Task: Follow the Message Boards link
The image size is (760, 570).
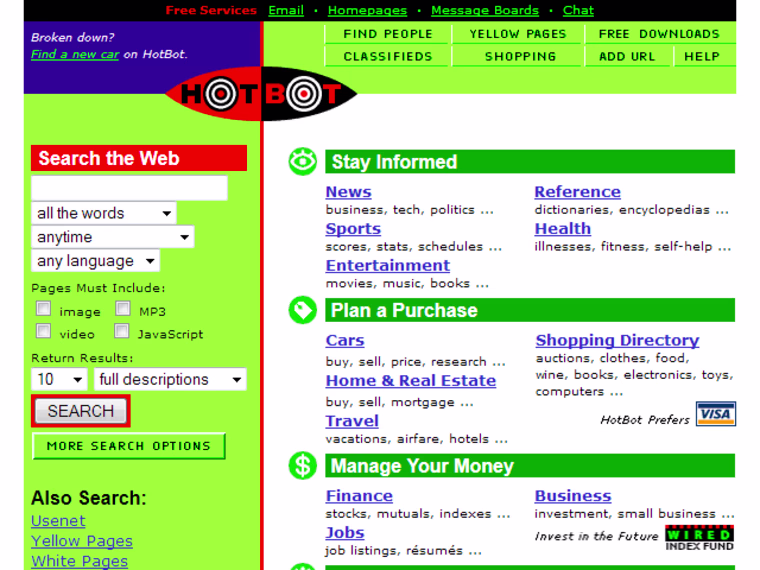Action: click(485, 10)
